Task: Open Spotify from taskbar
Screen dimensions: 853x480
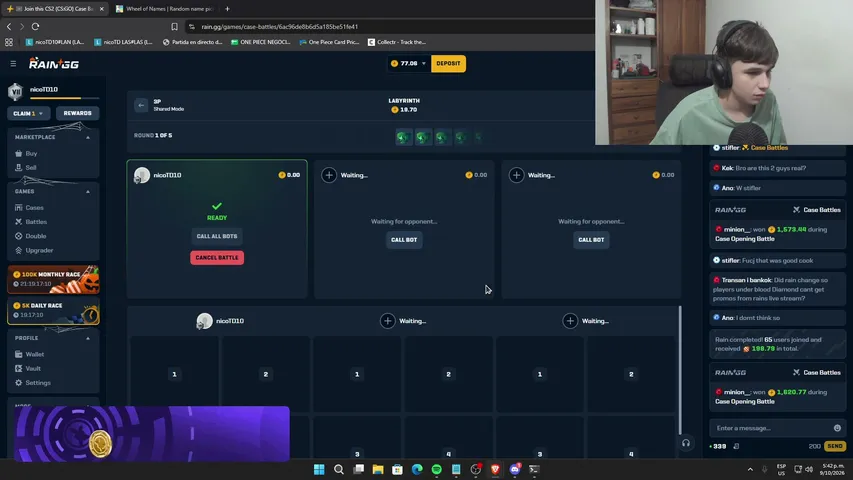Action: click(x=437, y=469)
